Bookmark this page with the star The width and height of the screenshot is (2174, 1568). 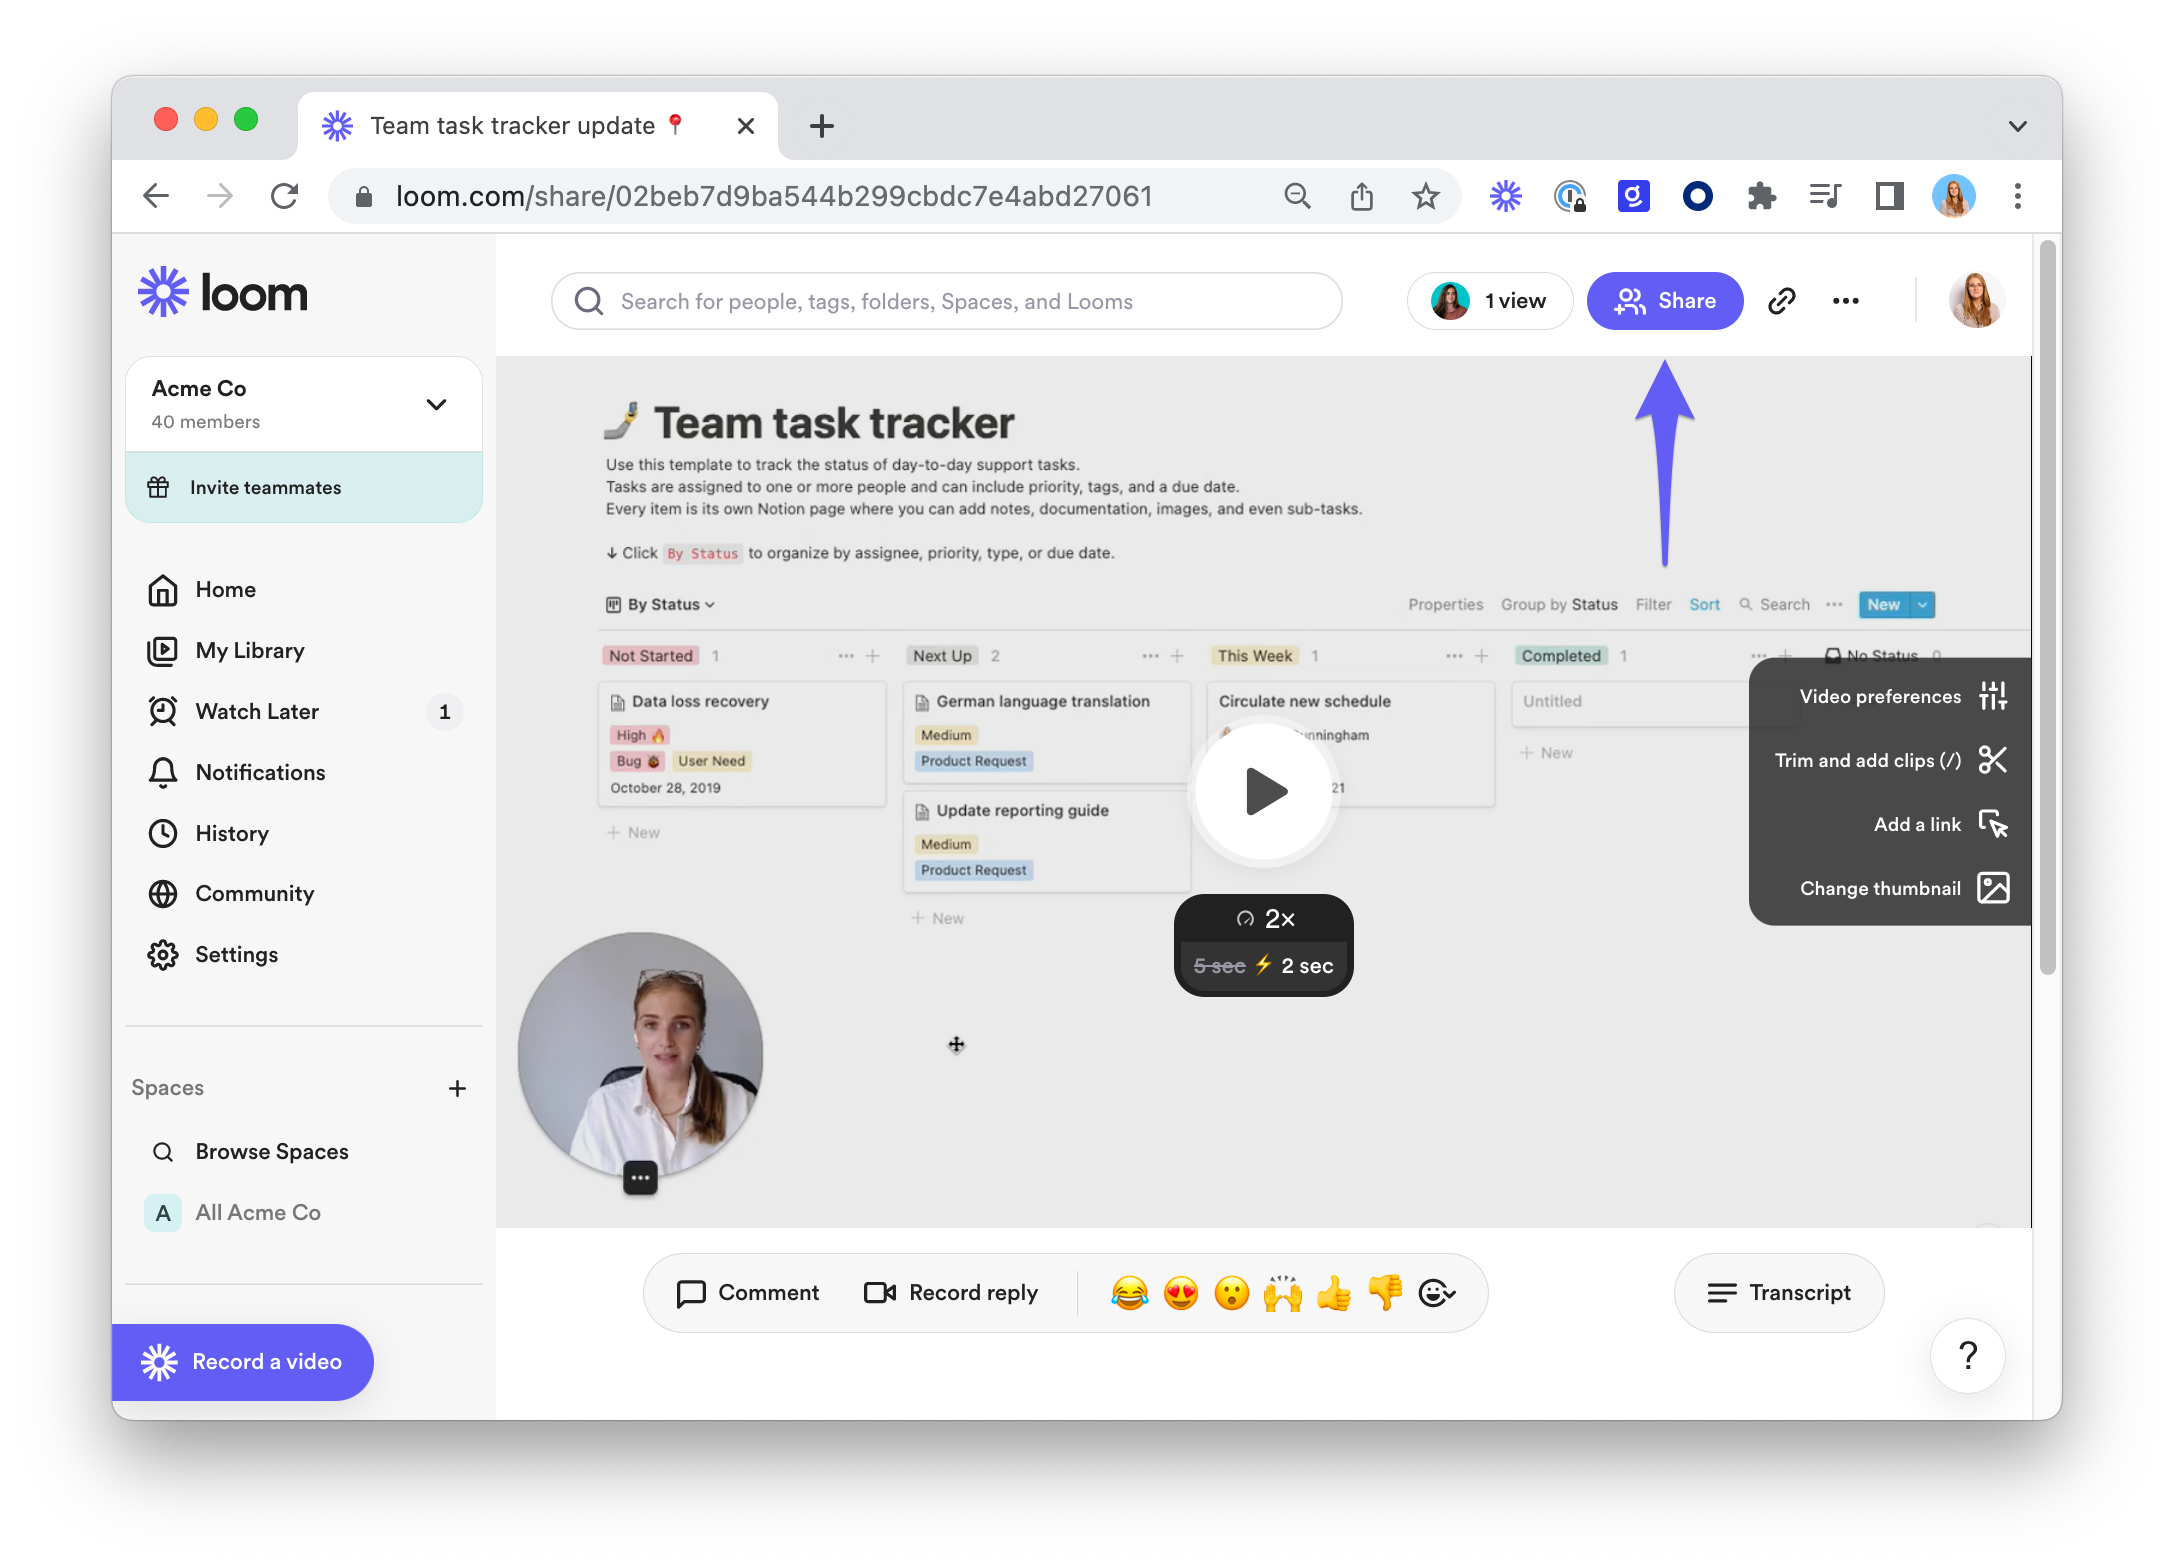pyautogui.click(x=1425, y=196)
